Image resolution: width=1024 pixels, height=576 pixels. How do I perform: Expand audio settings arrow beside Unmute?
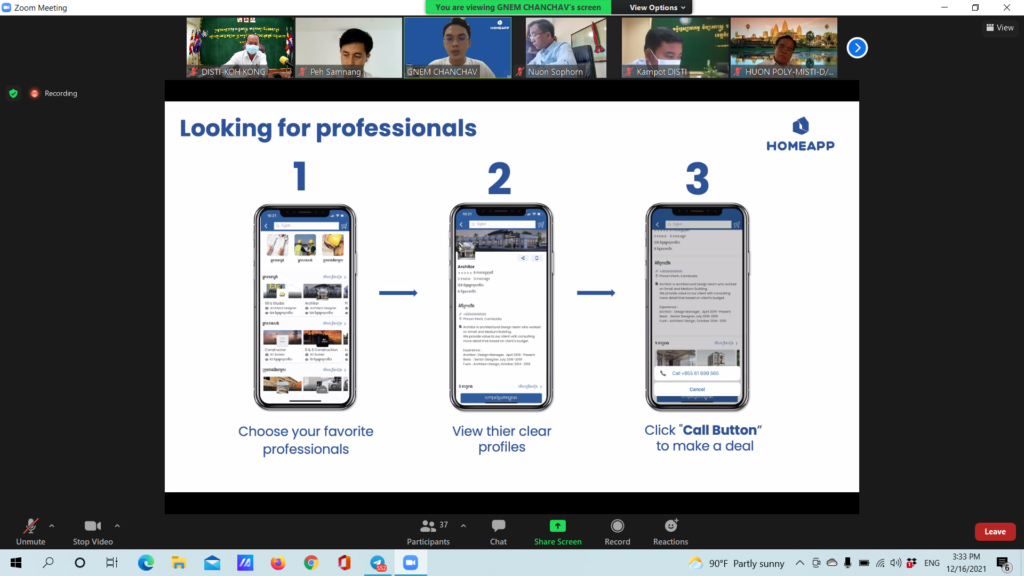click(52, 525)
